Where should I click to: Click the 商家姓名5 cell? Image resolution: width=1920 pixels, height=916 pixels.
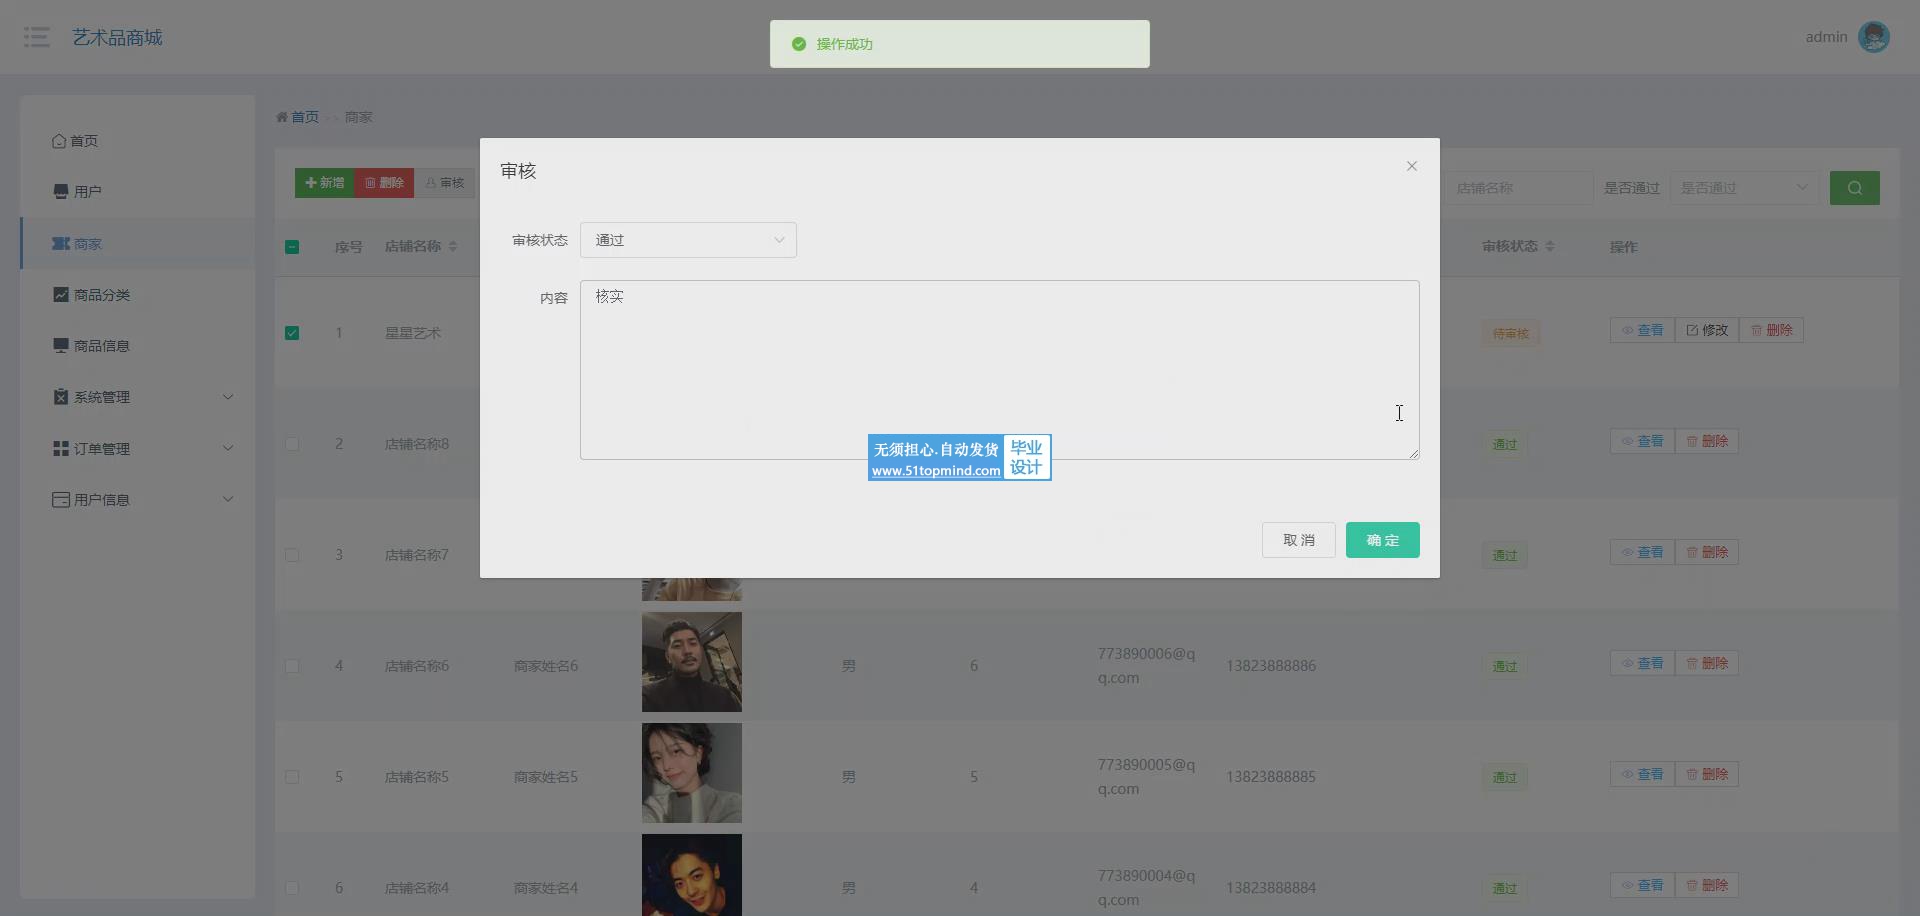pyautogui.click(x=546, y=777)
